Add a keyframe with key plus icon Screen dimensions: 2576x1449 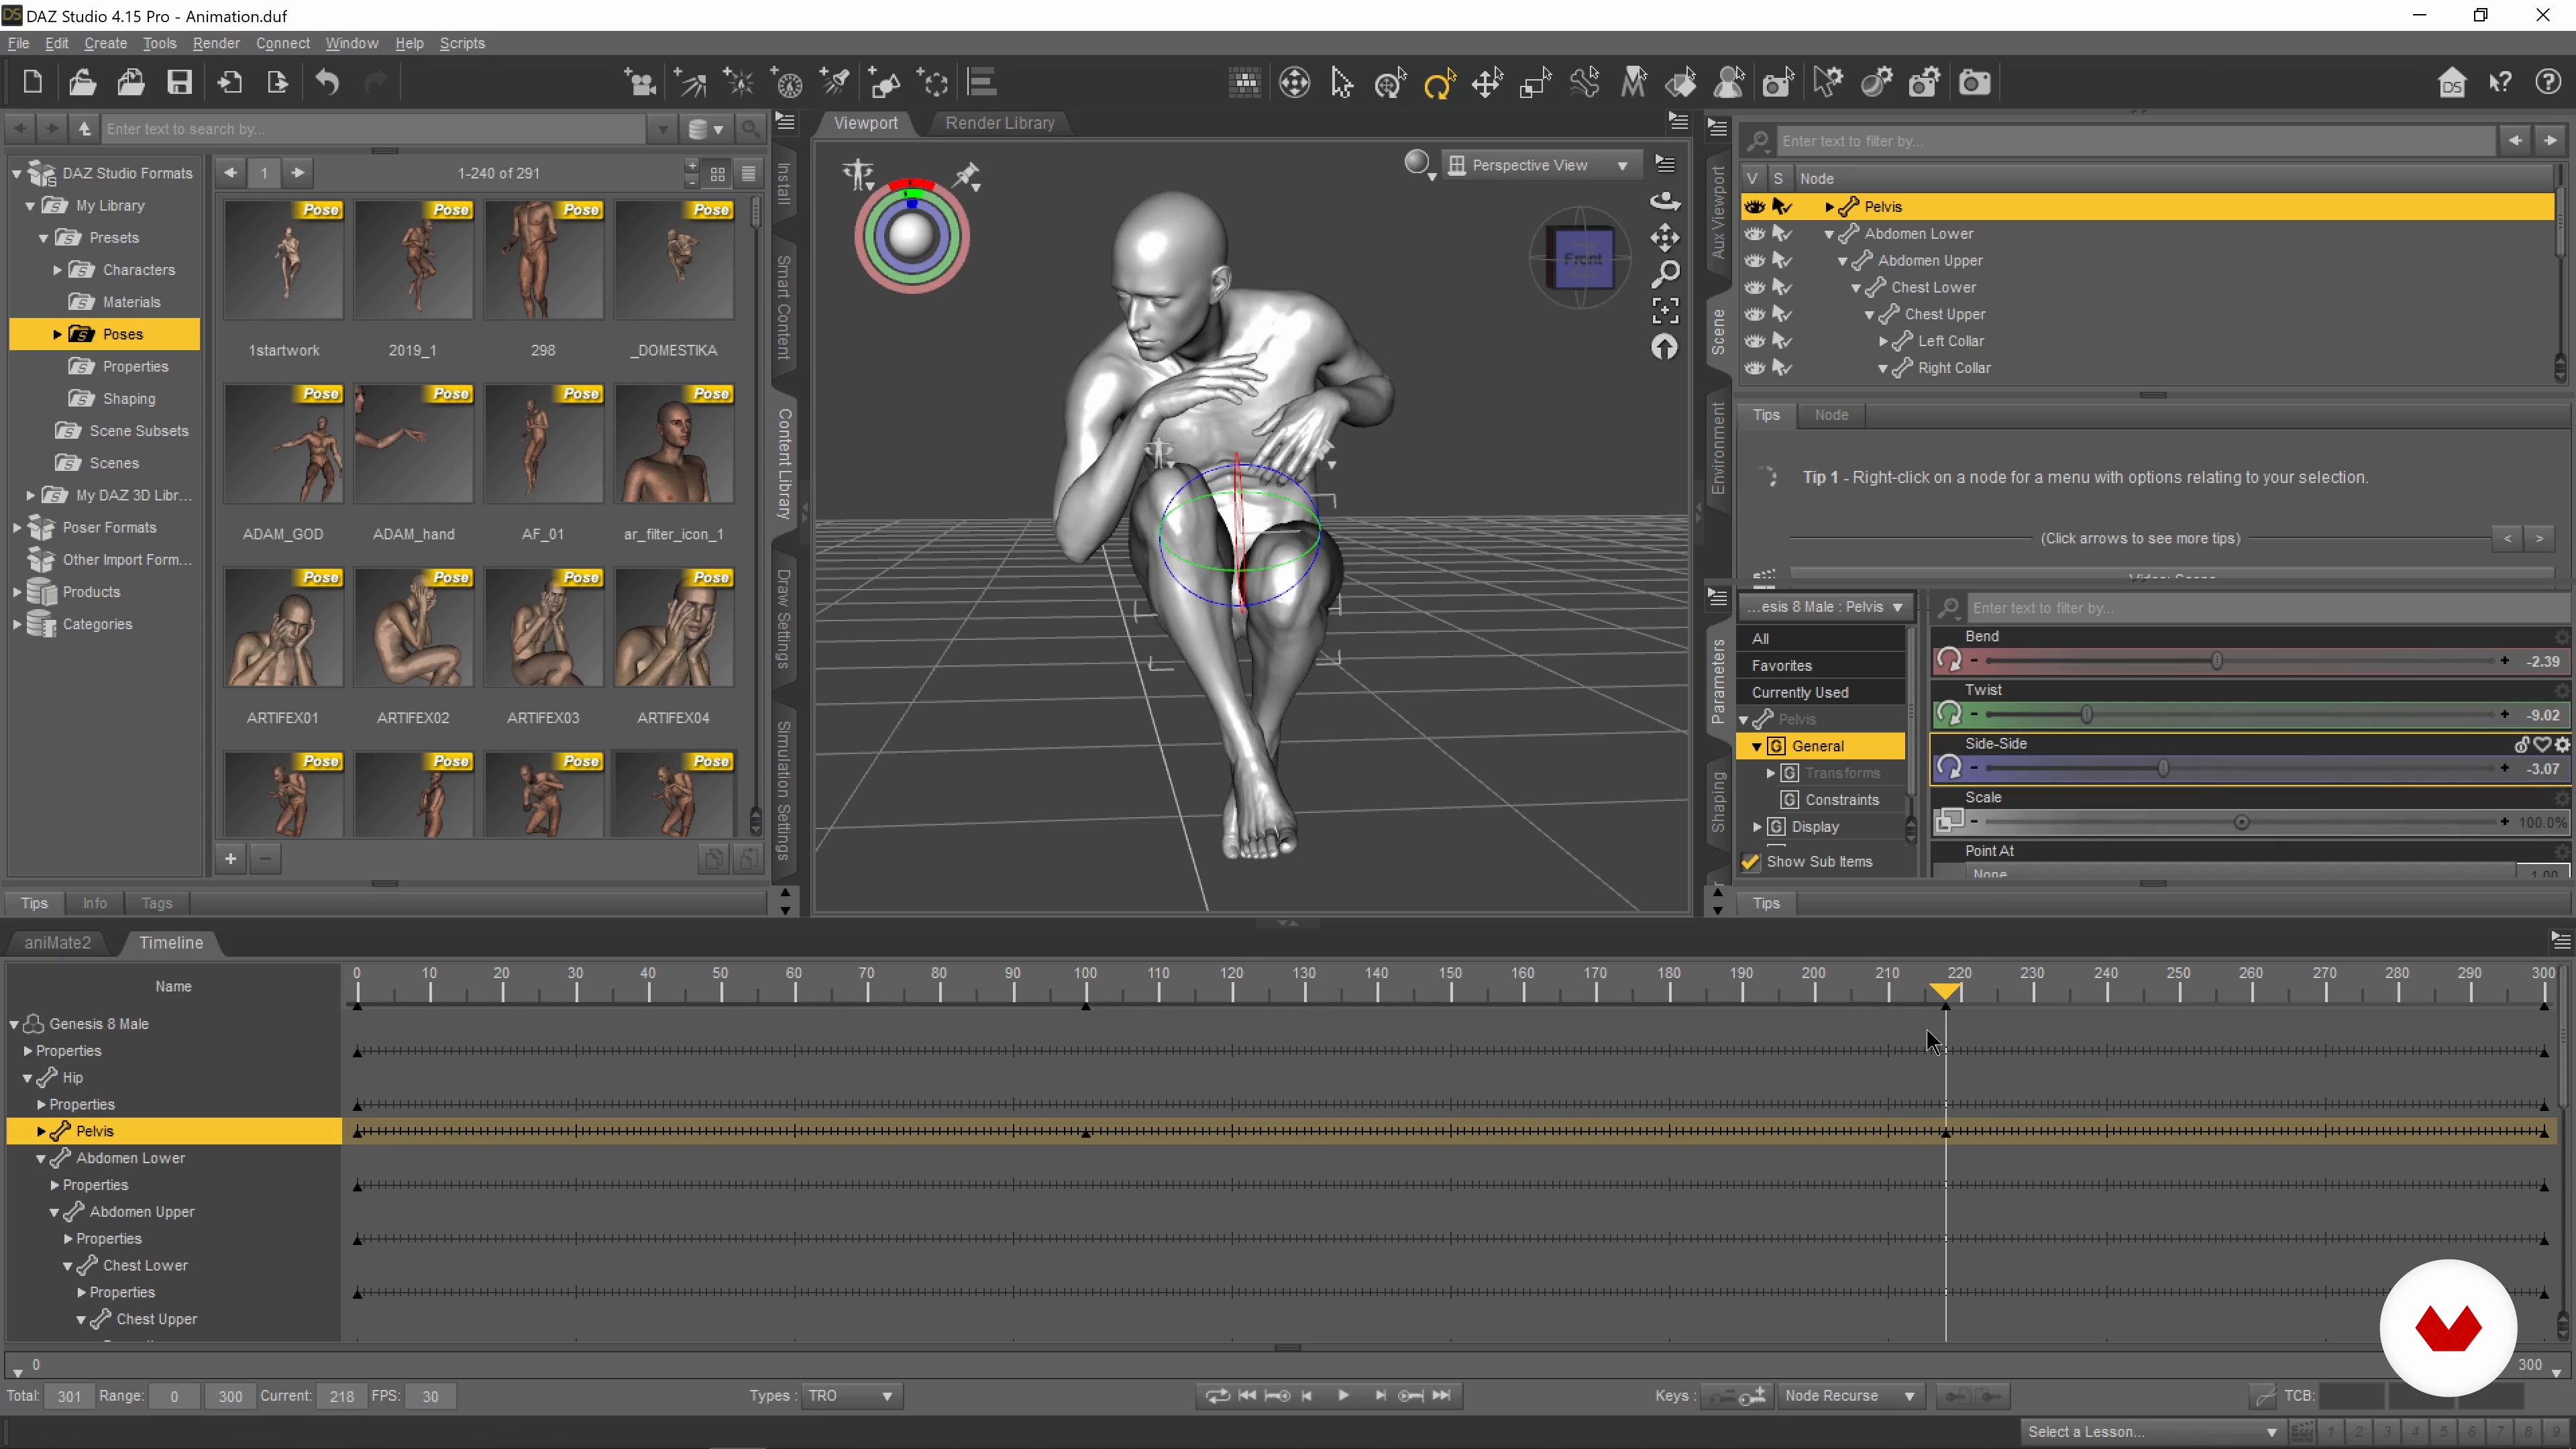(x=1752, y=1396)
